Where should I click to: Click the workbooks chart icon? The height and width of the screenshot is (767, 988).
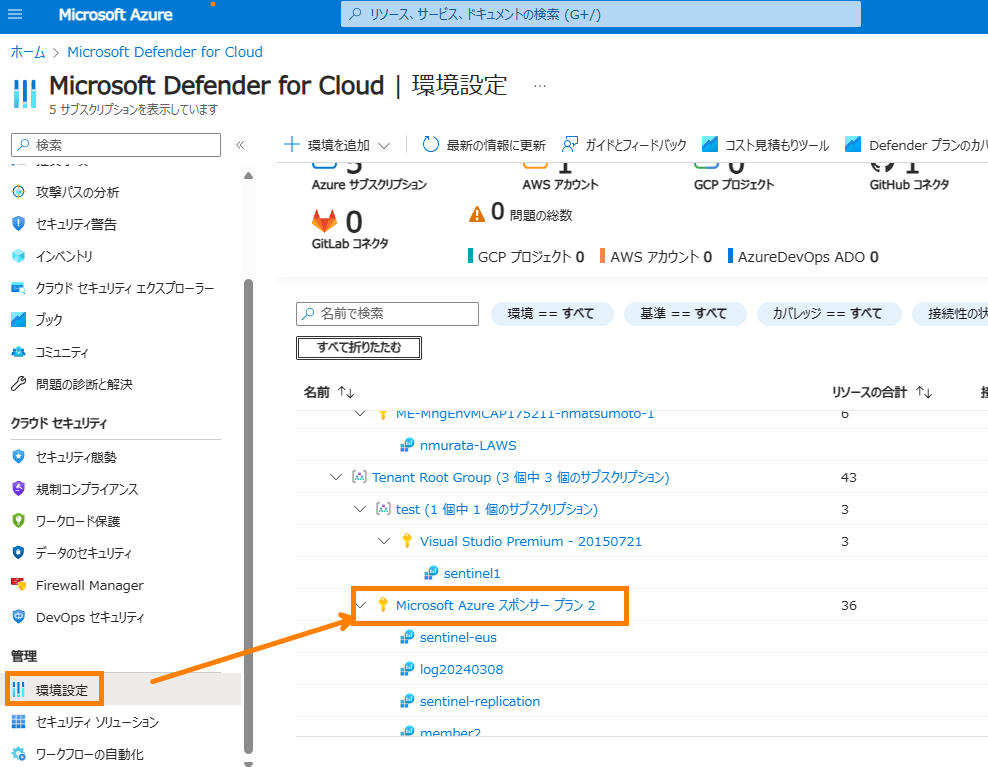18,320
